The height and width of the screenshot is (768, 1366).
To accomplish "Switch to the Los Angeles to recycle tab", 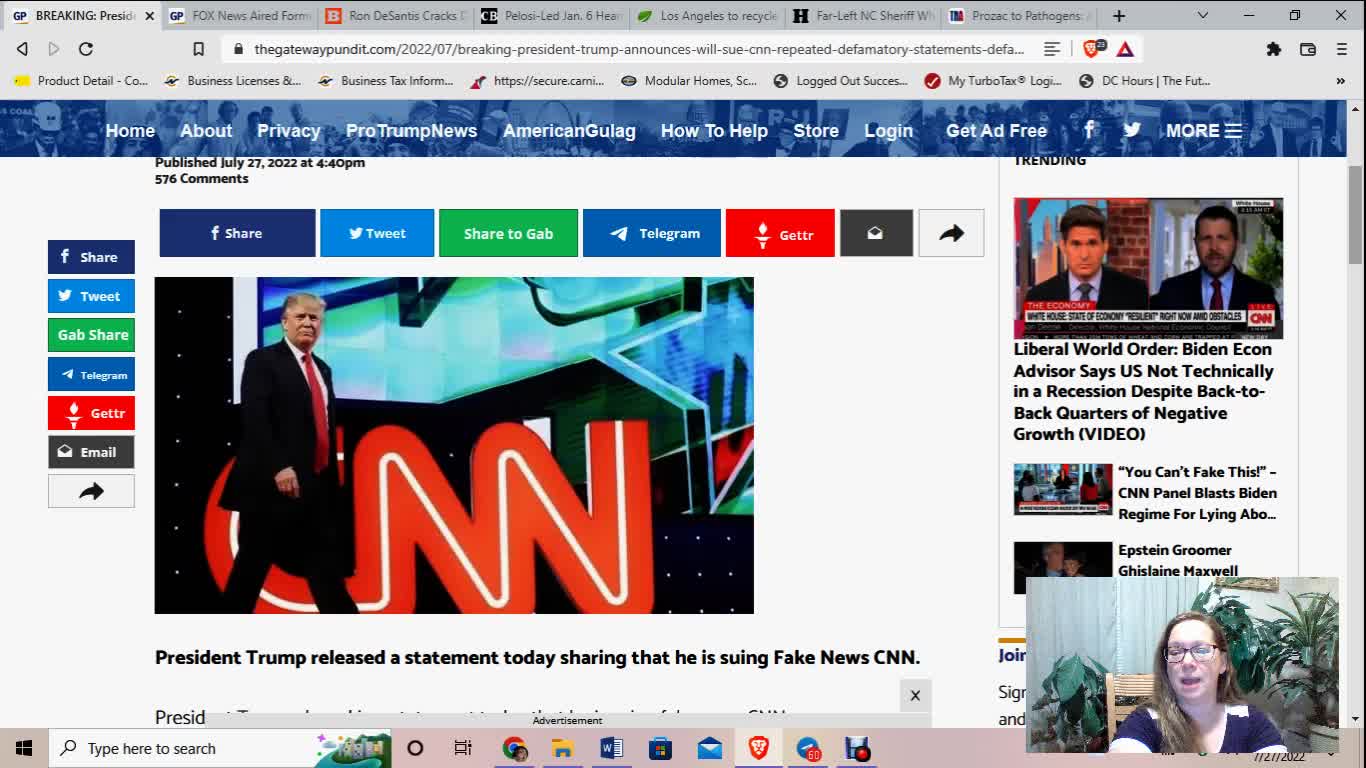I will coord(708,15).
